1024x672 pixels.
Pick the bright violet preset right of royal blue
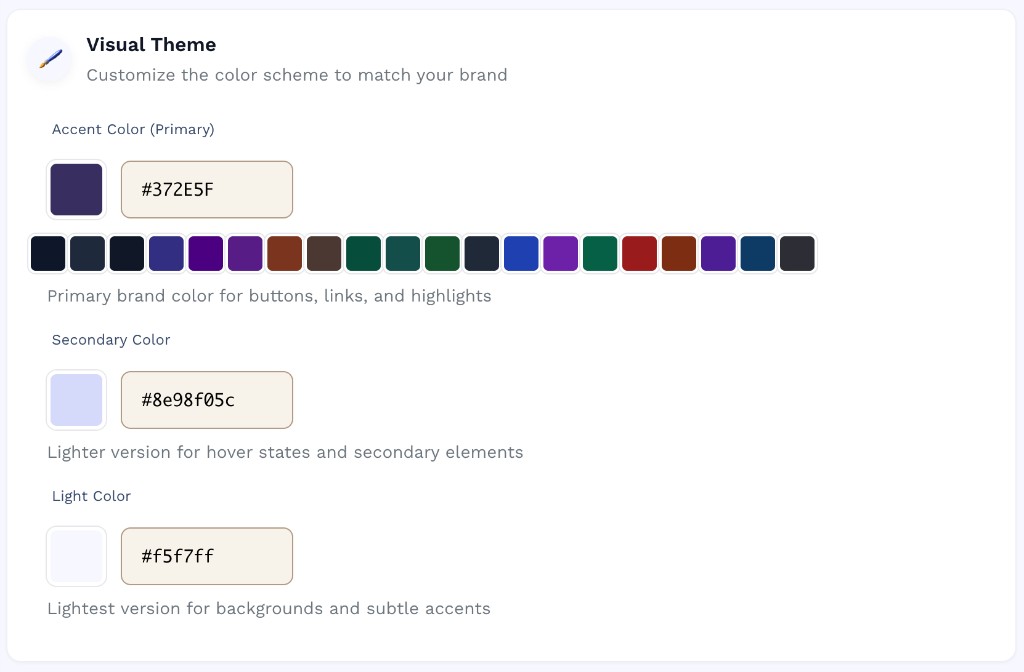pyautogui.click(x=560, y=253)
